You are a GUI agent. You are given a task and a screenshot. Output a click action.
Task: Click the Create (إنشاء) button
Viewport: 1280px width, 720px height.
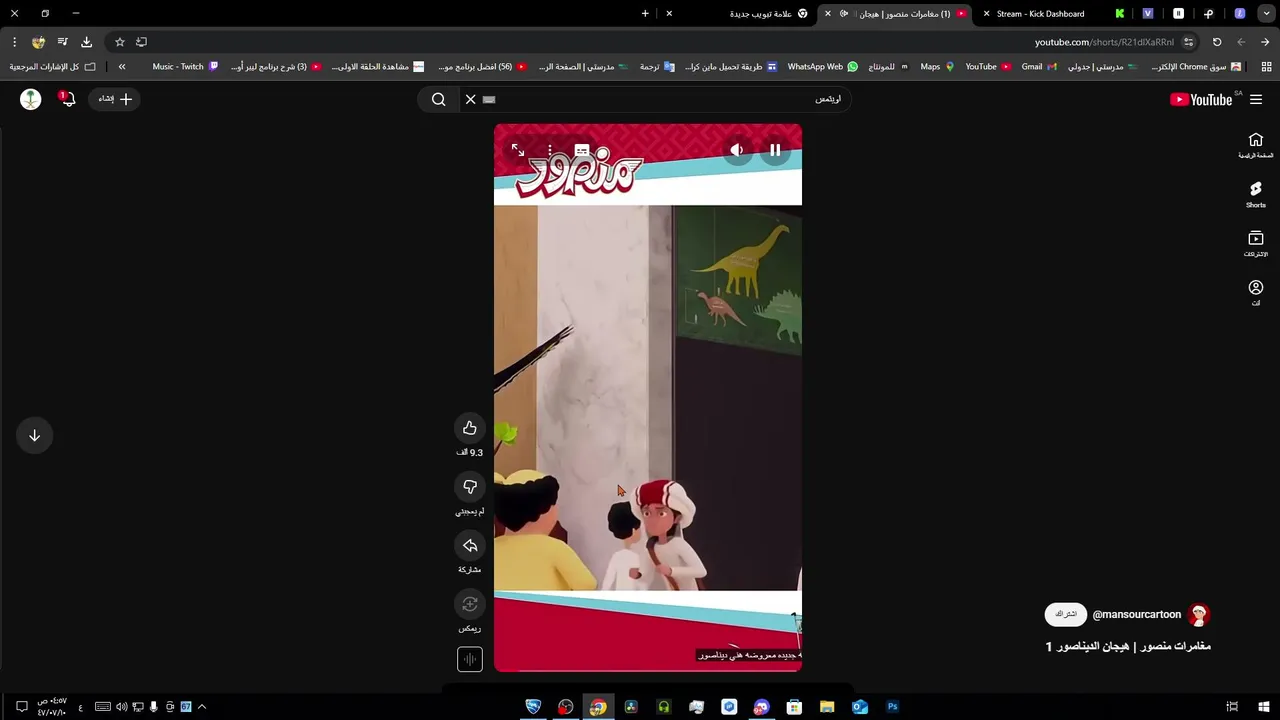[x=114, y=99]
